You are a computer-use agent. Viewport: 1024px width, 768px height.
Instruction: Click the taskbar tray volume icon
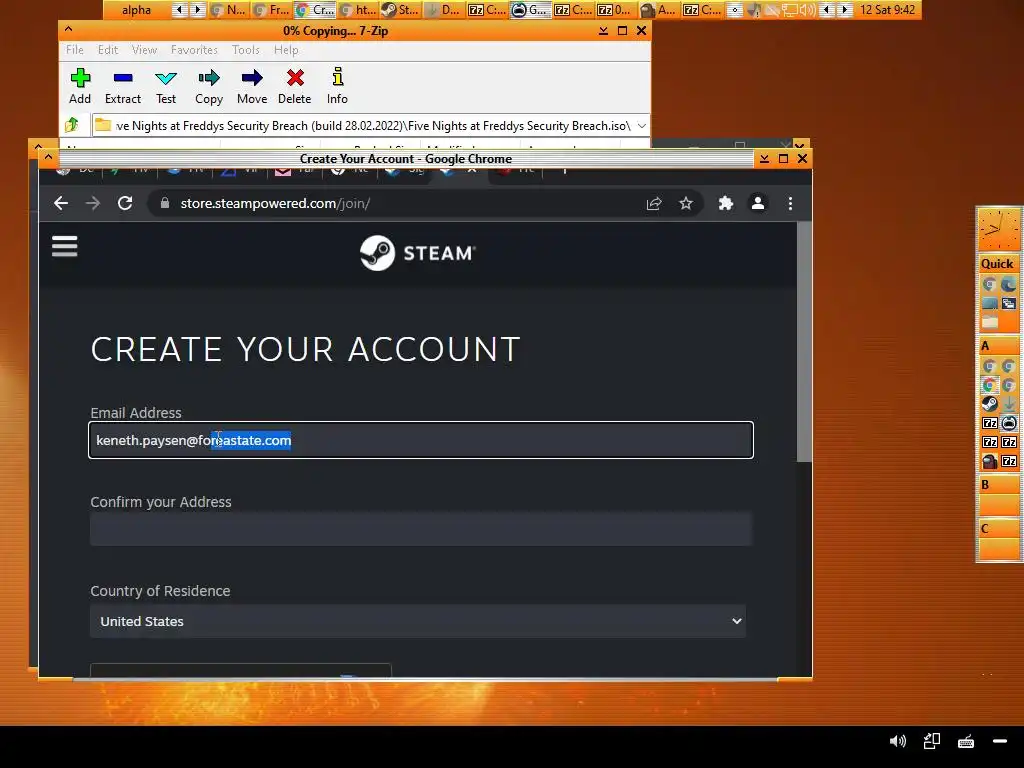point(809,10)
